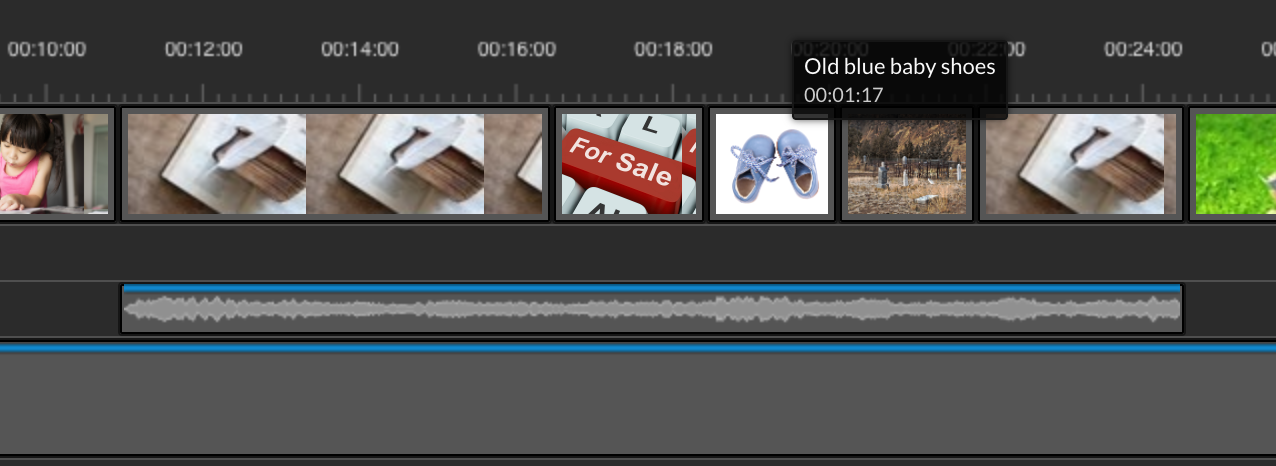The width and height of the screenshot is (1276, 466).
Task: Select the quill clip after the graveyard
Action: click(x=1081, y=164)
